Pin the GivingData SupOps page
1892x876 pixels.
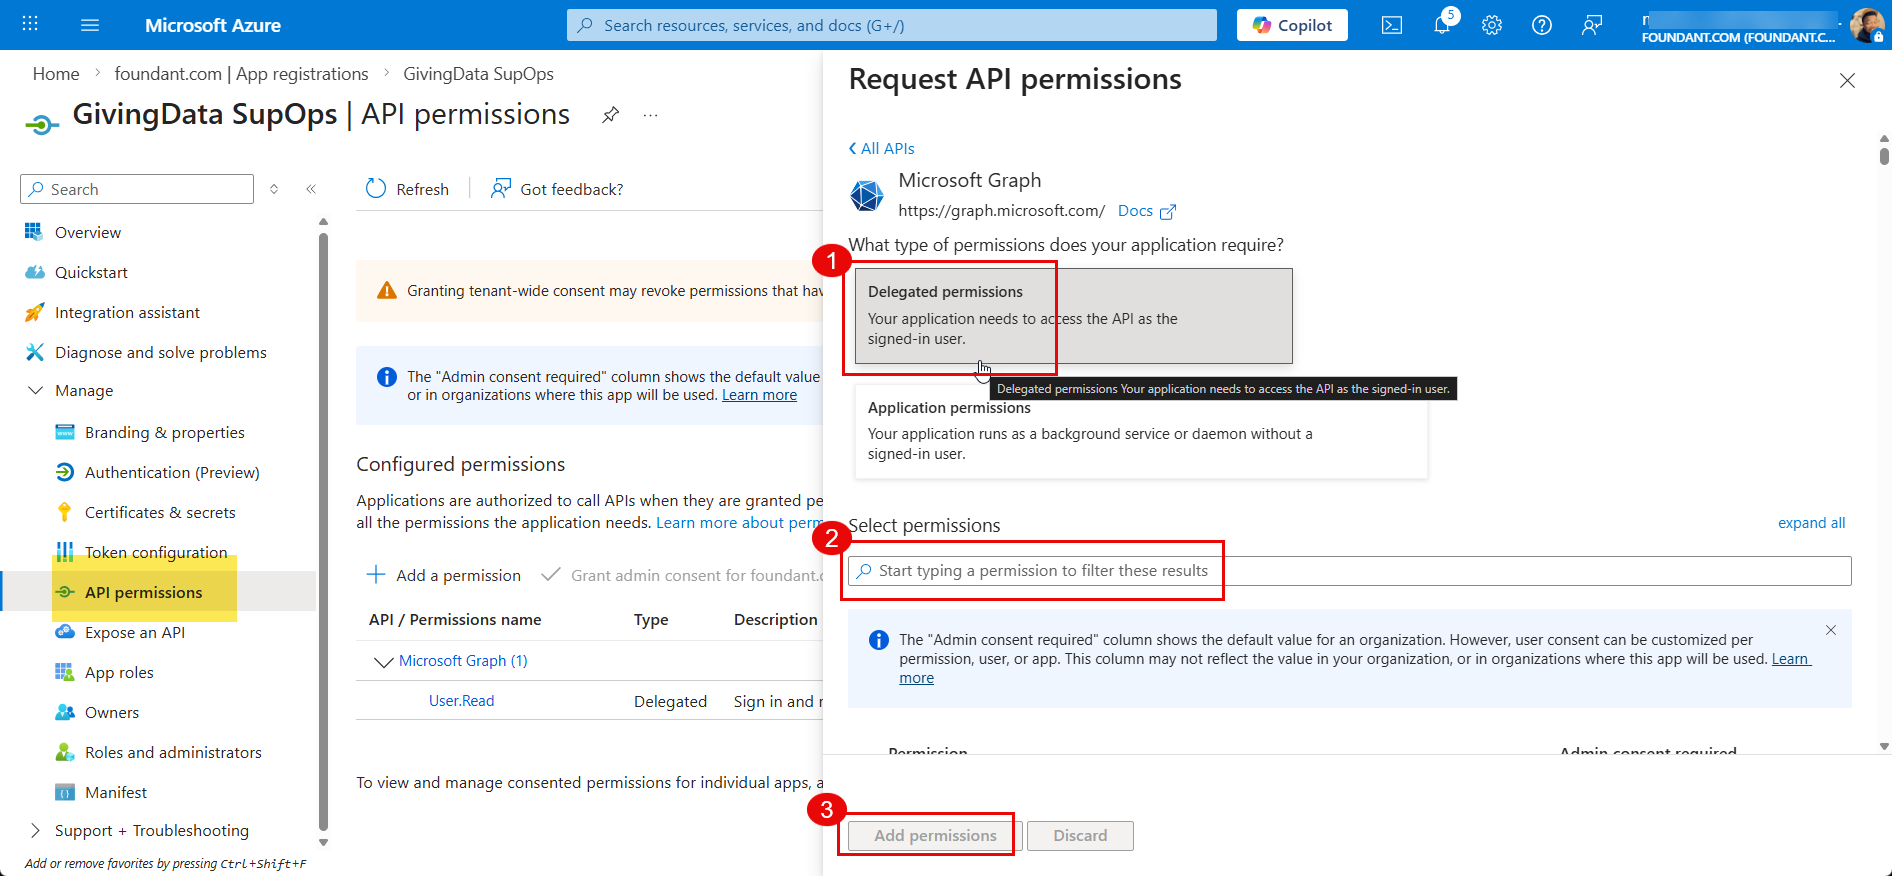(x=610, y=115)
